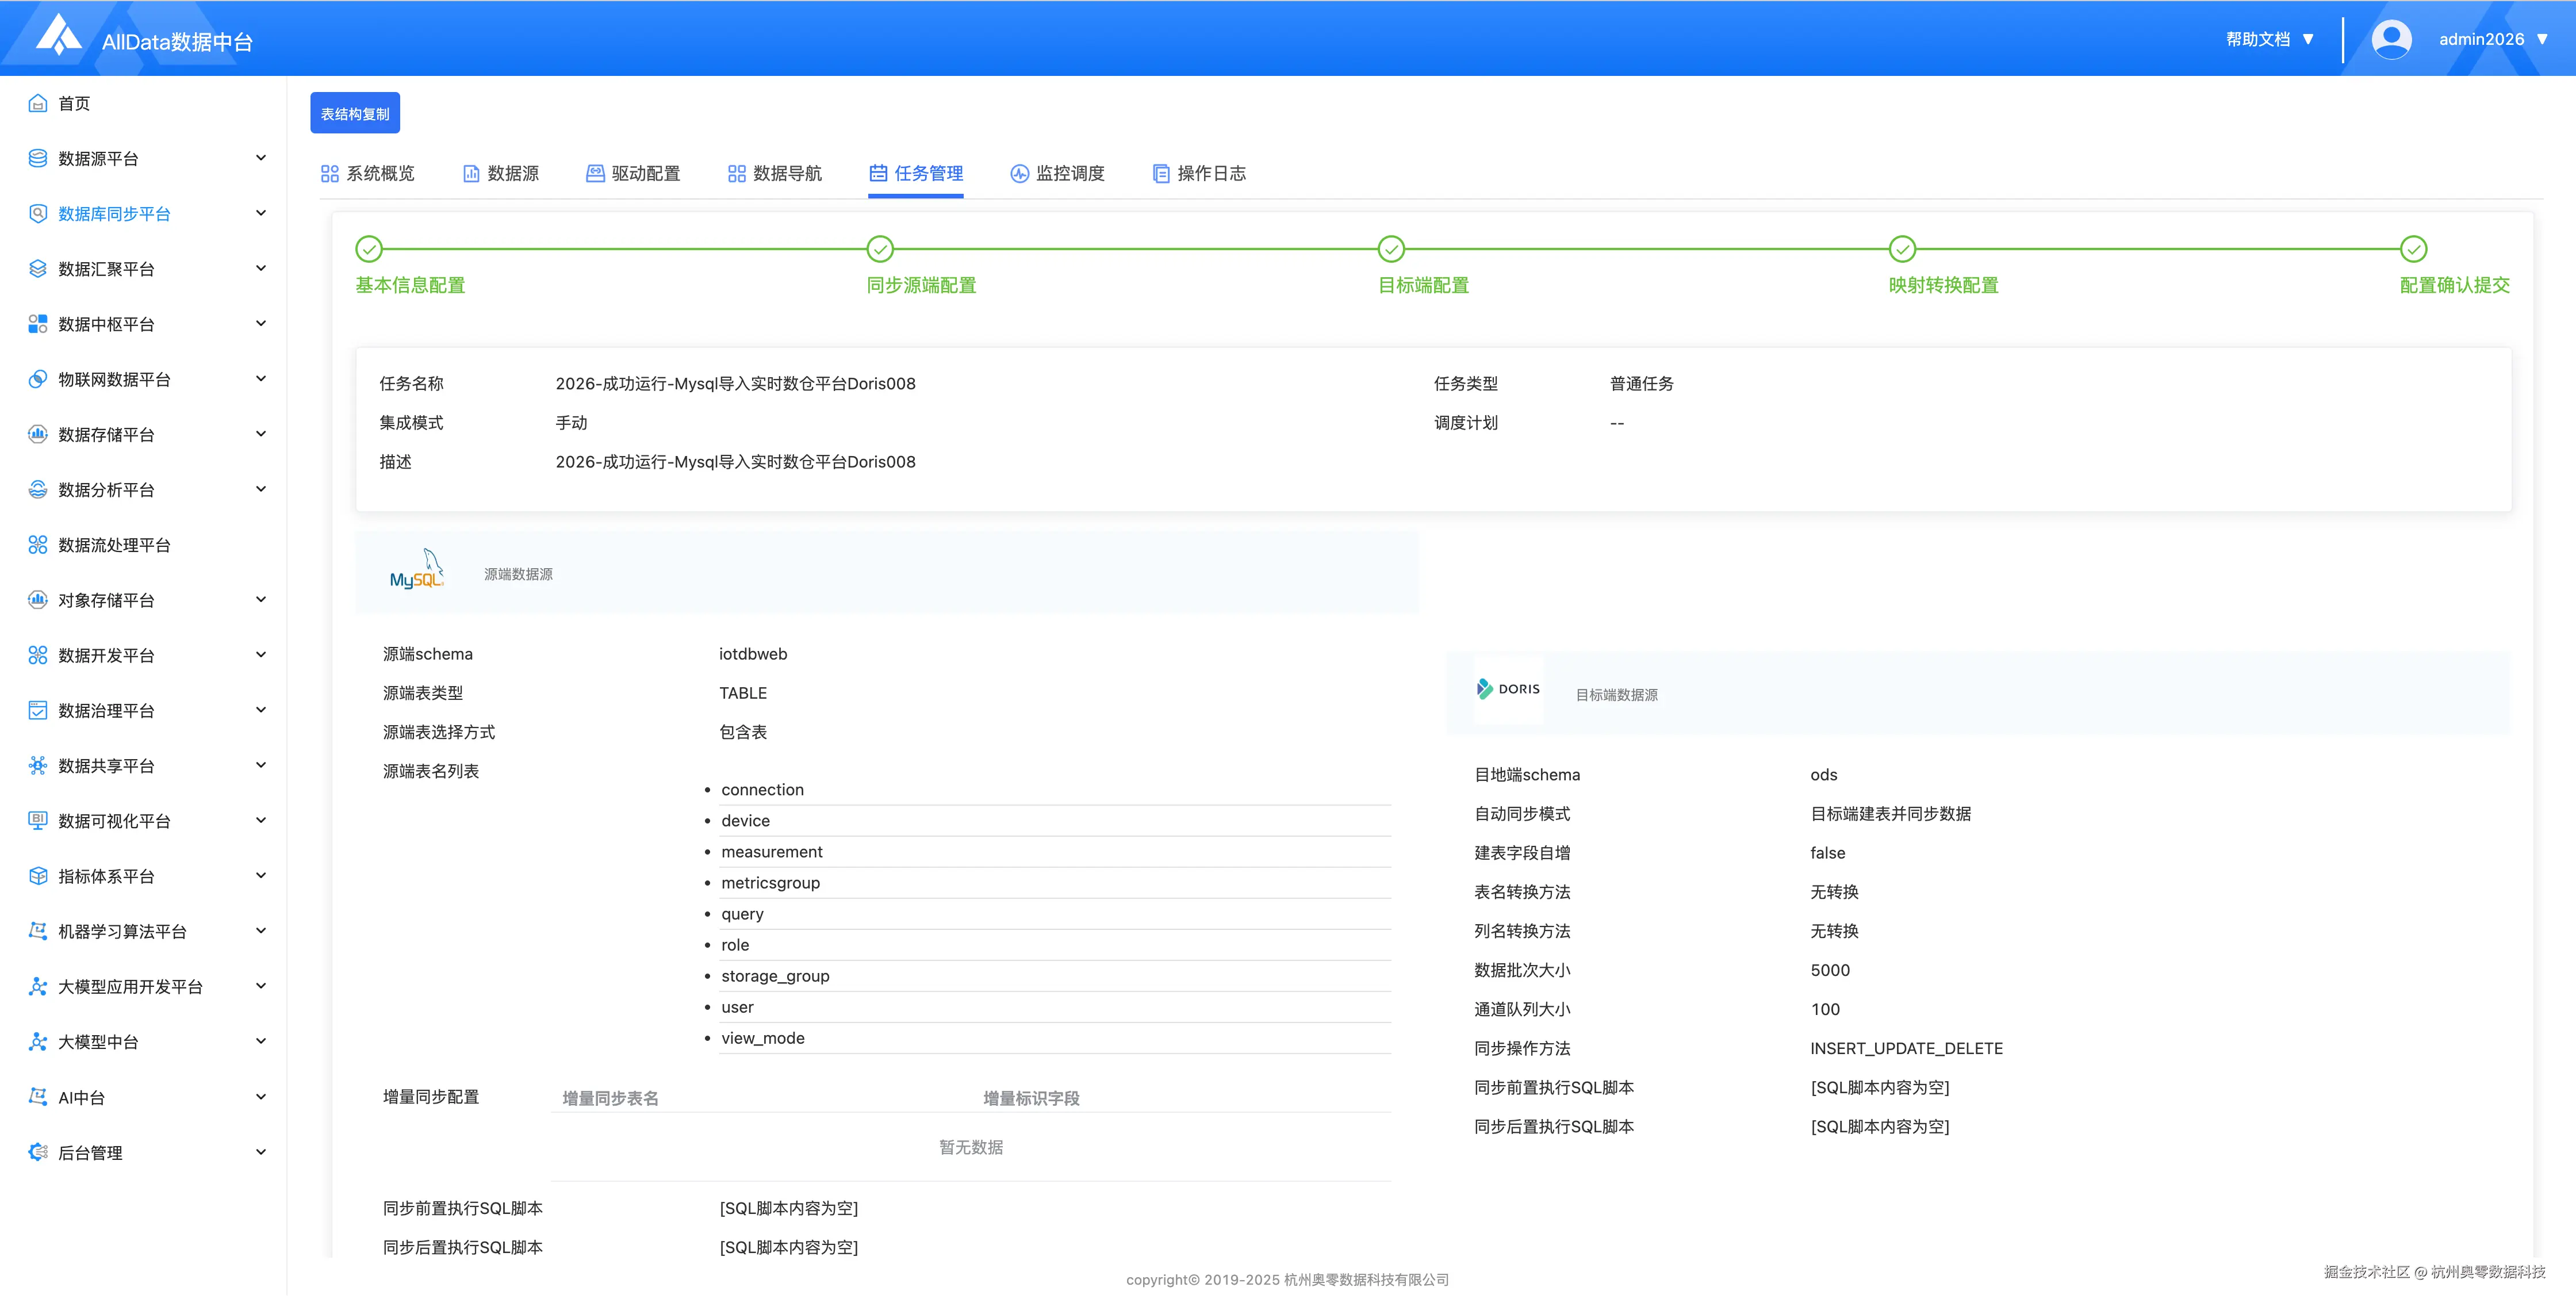Screen dimensions: 2576x1310
Task: Expand the 数据中枢平台 chevron
Action: coord(261,324)
